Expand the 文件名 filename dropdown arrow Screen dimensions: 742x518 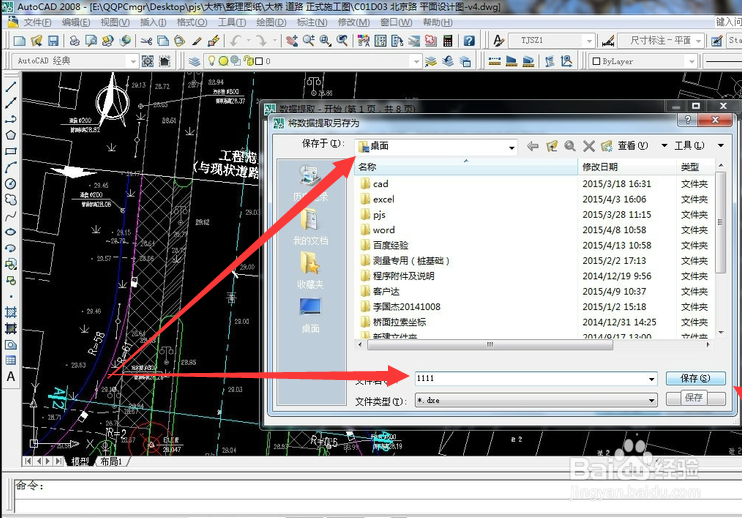click(x=652, y=379)
